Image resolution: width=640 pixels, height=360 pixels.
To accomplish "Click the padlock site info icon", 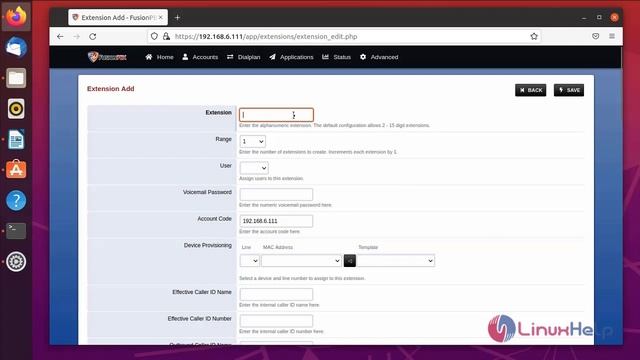I will (166, 36).
